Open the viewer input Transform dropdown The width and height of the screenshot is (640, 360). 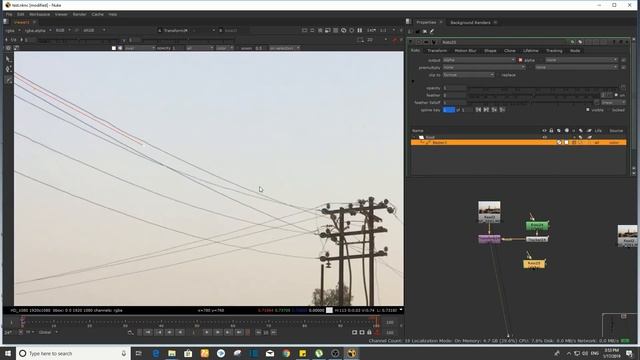click(x=187, y=31)
